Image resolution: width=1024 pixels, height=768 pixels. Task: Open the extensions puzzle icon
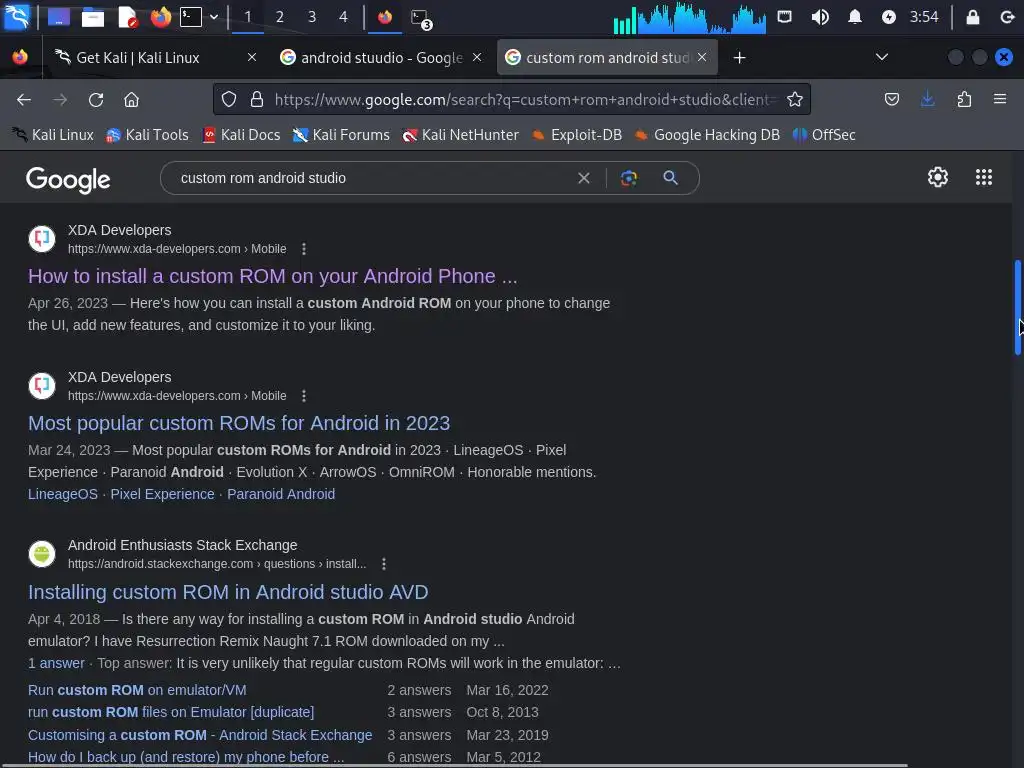(x=964, y=99)
